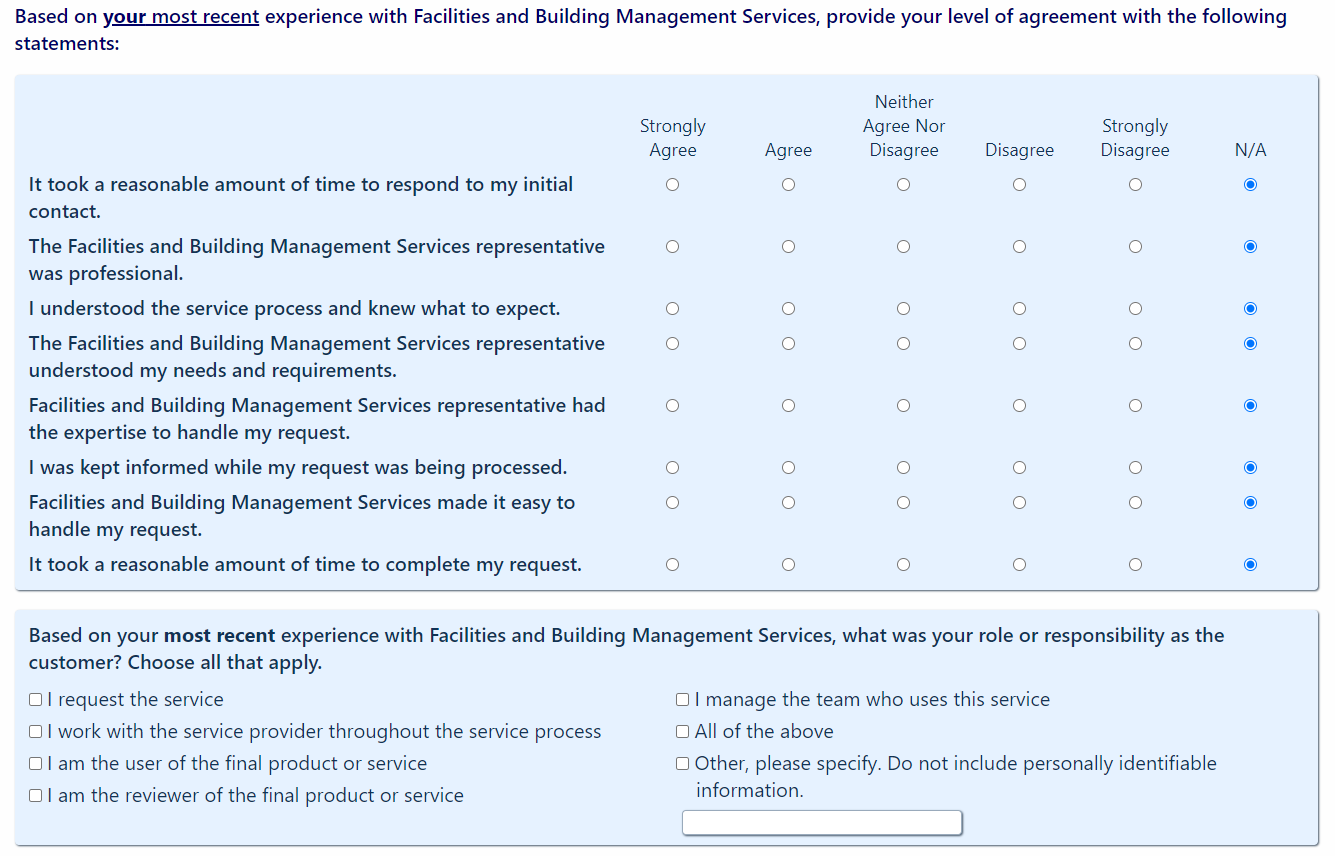Select N/A for time to complete request
The width and height of the screenshot is (1335, 856).
1250,565
